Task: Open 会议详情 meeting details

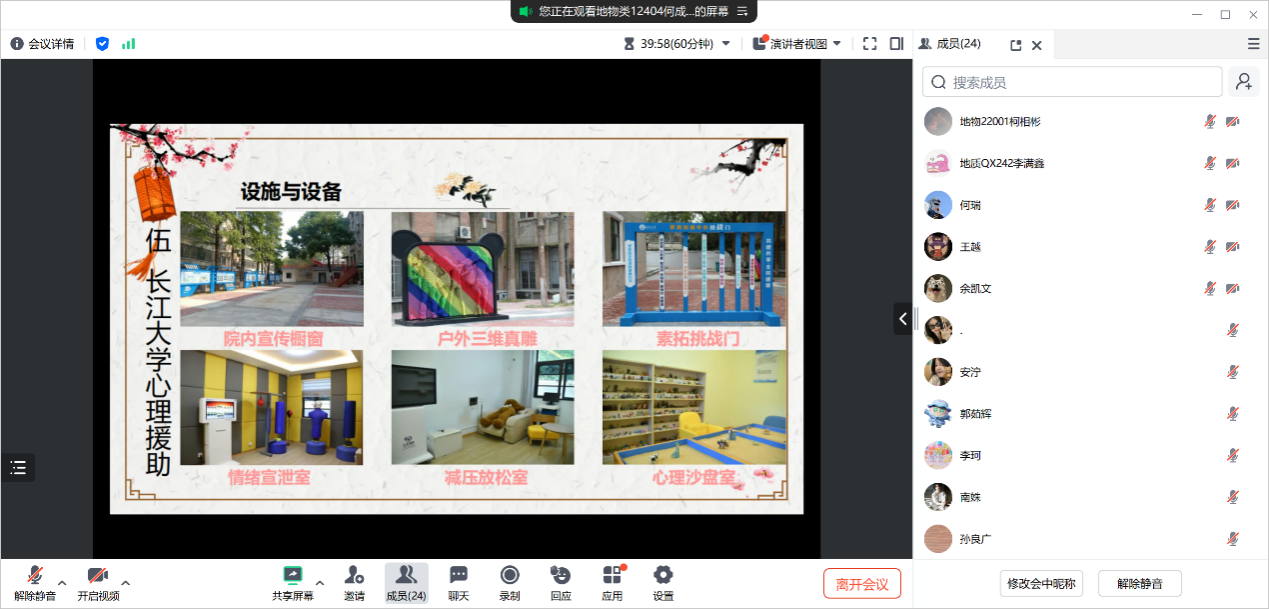Action: coord(42,44)
